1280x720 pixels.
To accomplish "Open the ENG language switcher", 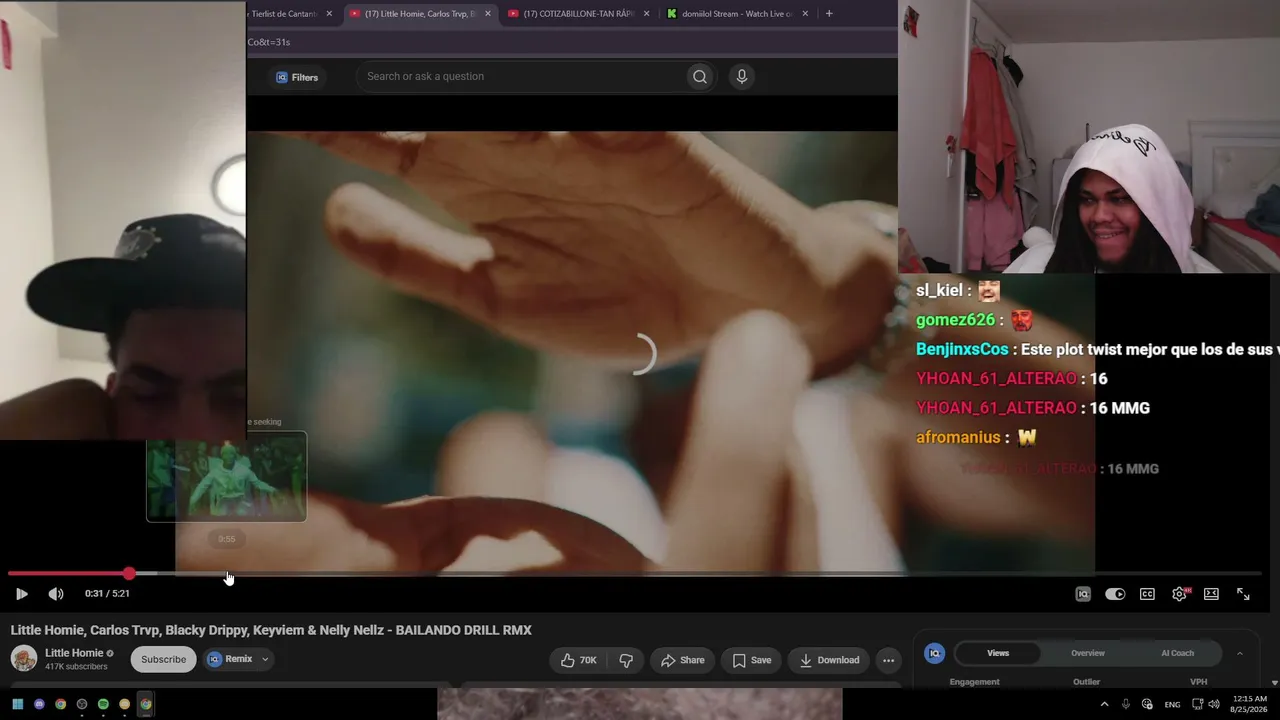I will [1172, 704].
